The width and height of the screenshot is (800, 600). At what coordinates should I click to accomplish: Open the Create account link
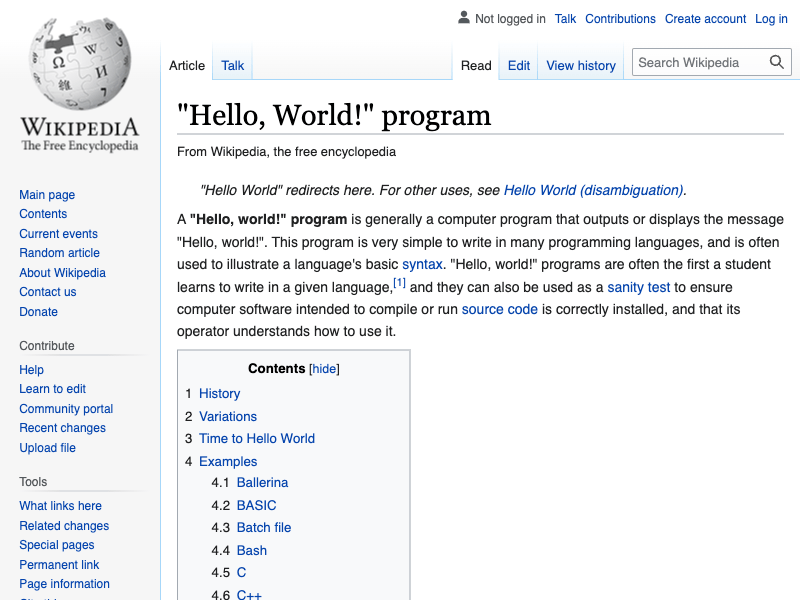click(x=705, y=19)
